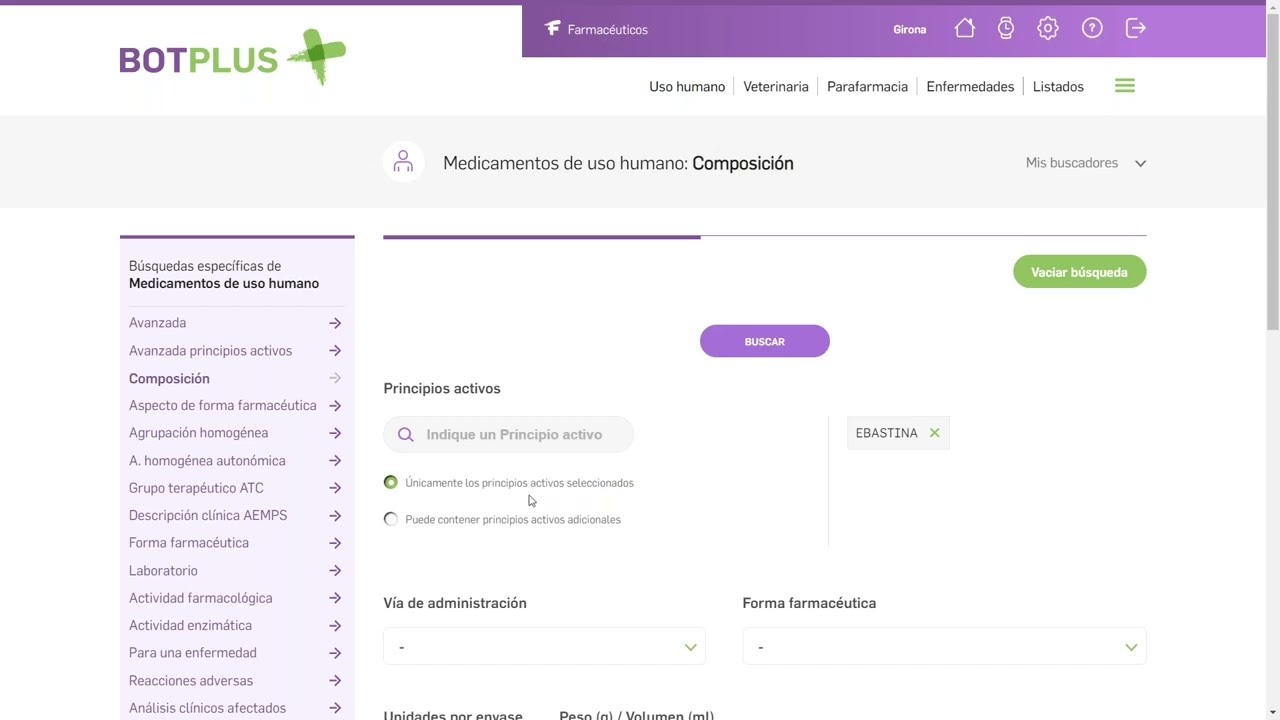Go to the home icon
This screenshot has width=1280, height=720.
click(965, 29)
